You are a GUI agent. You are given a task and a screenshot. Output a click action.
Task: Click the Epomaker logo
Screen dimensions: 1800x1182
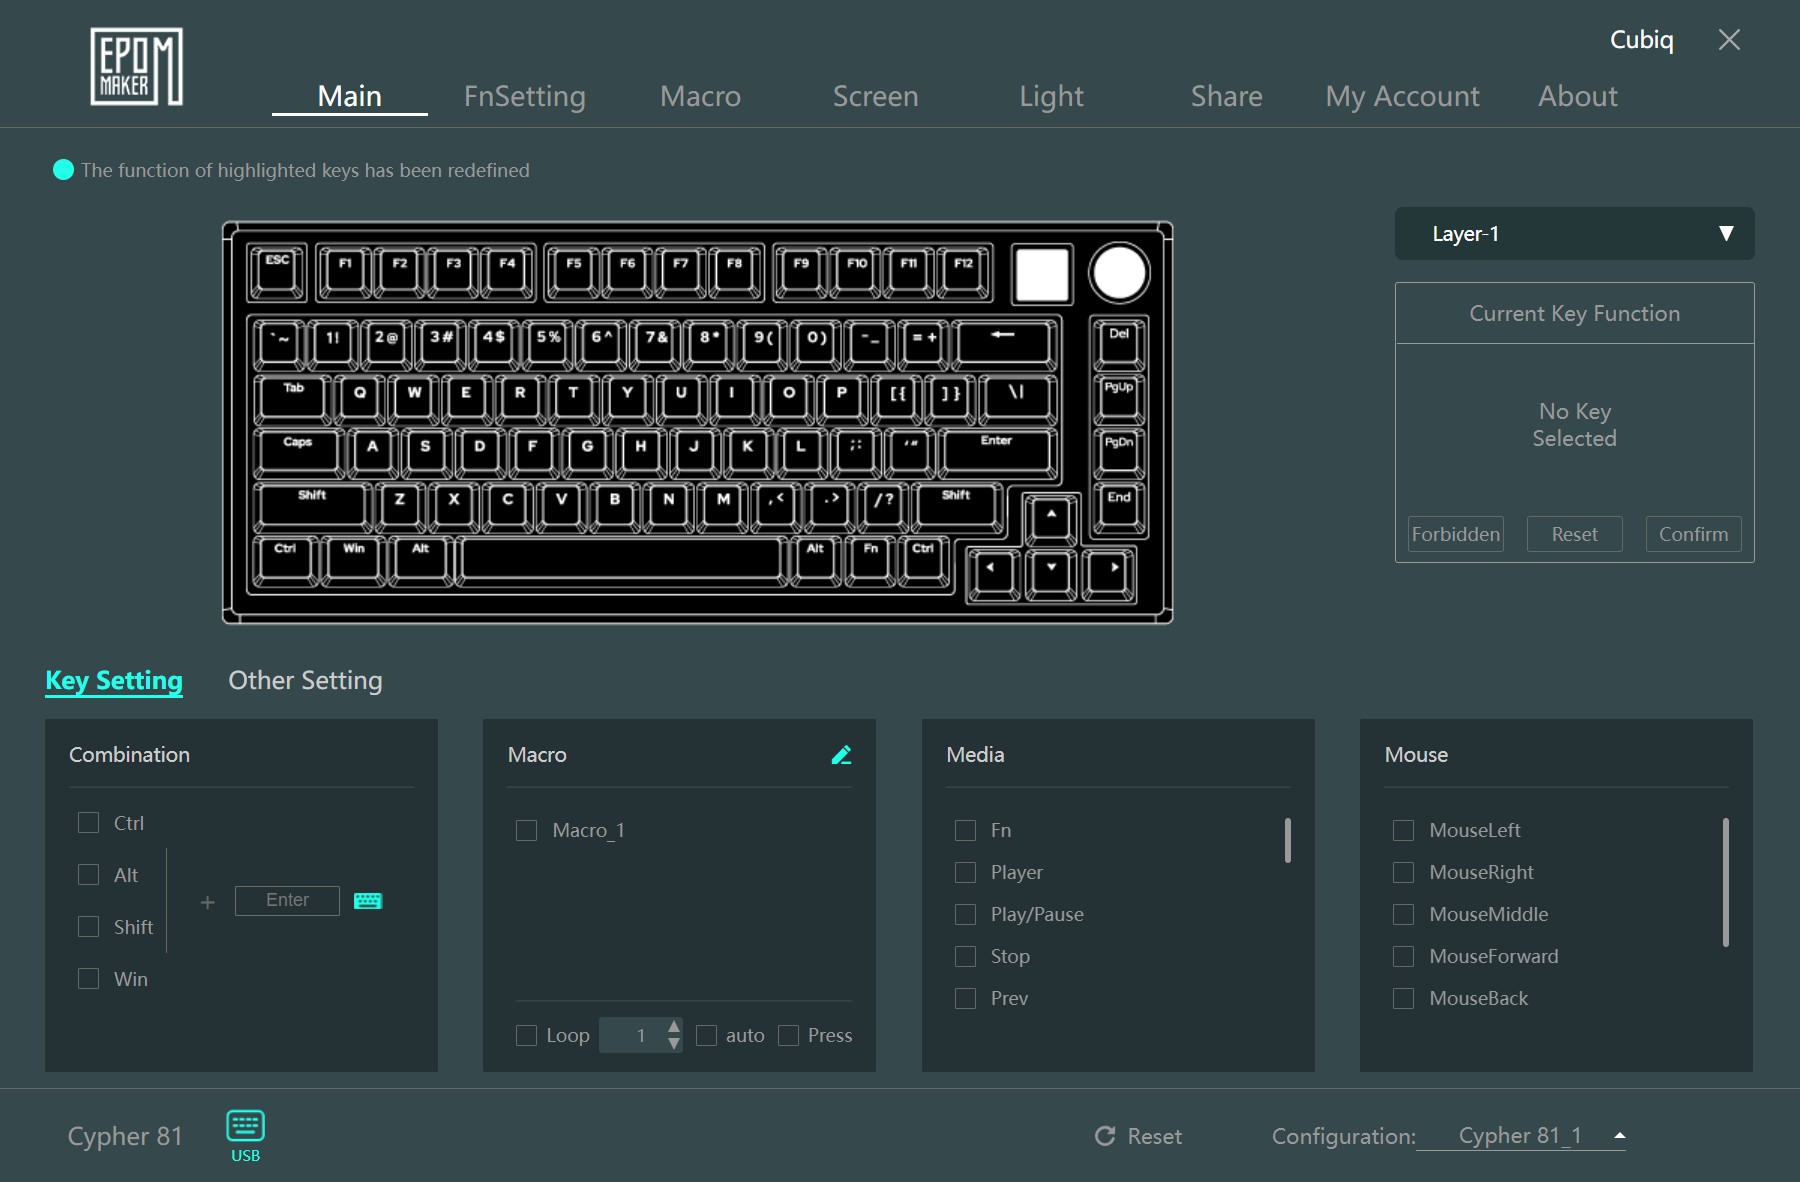(136, 66)
